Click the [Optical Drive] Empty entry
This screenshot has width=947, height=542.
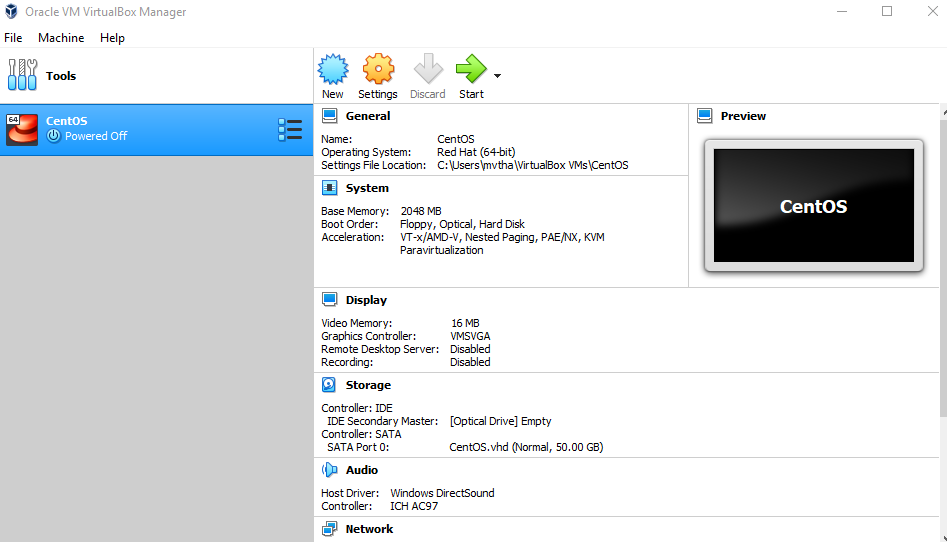[500, 421]
